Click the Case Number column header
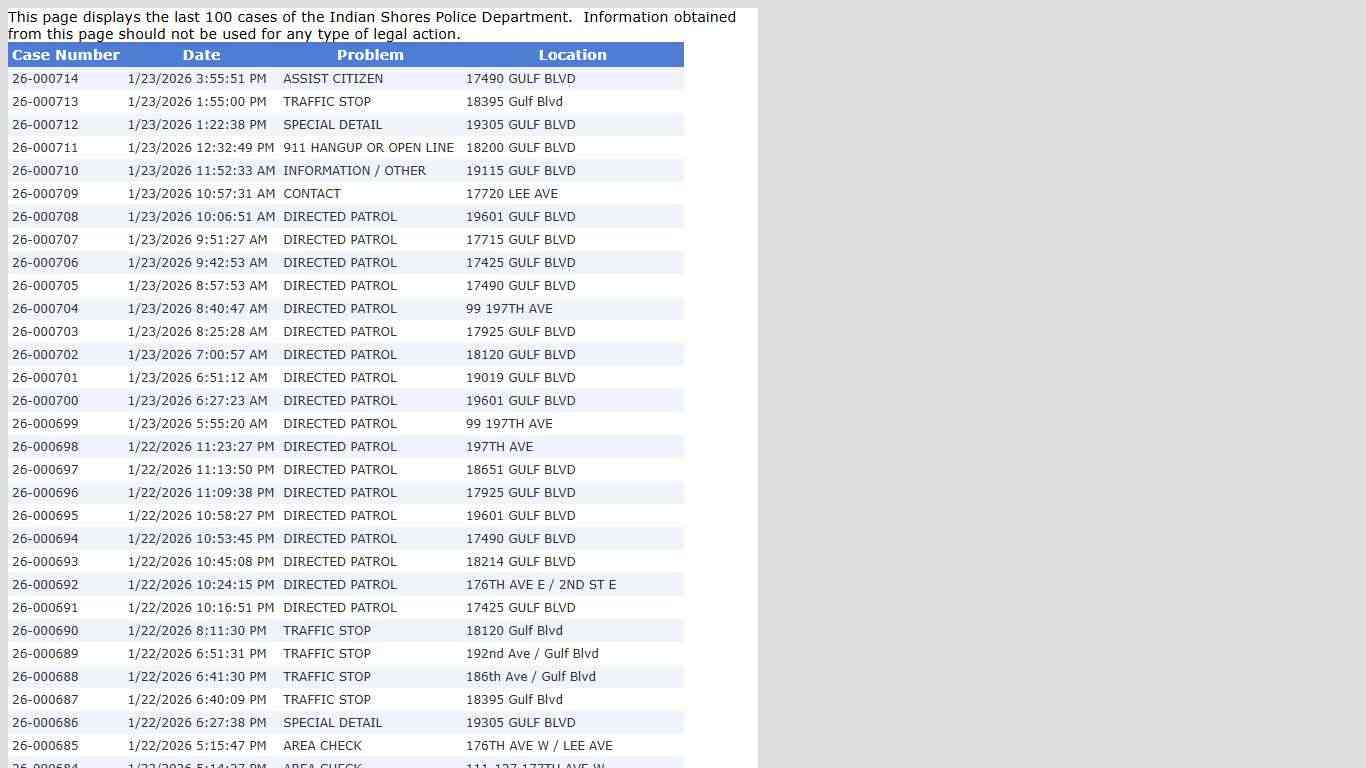 (66, 55)
